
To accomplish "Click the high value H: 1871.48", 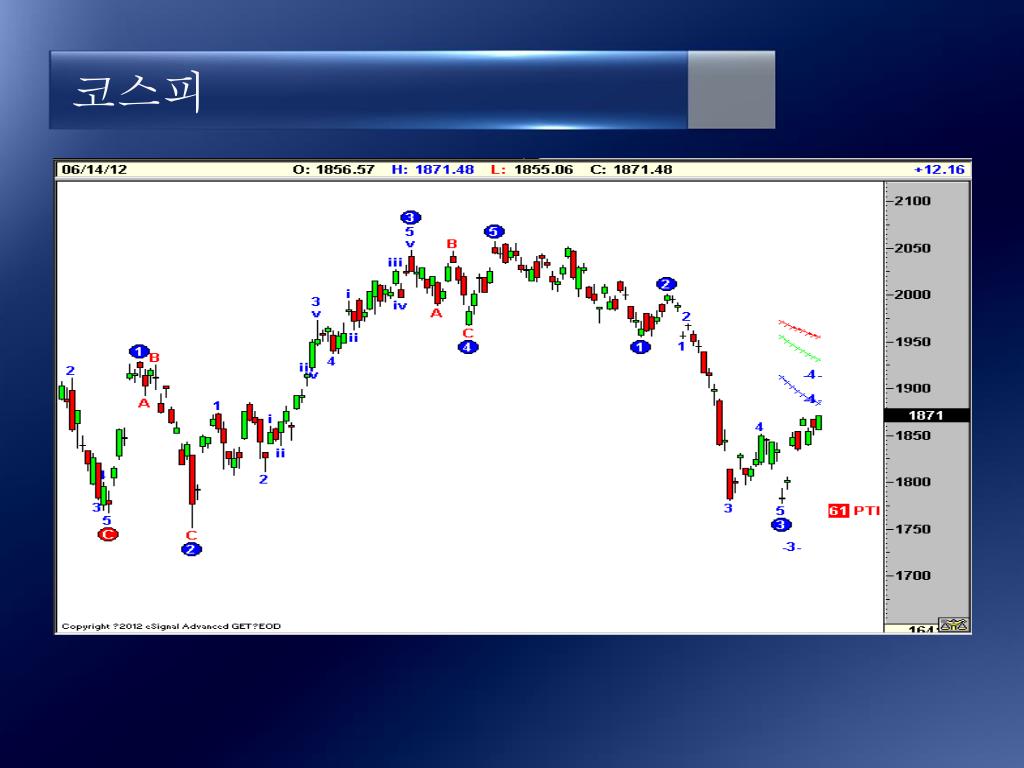I will (432, 170).
